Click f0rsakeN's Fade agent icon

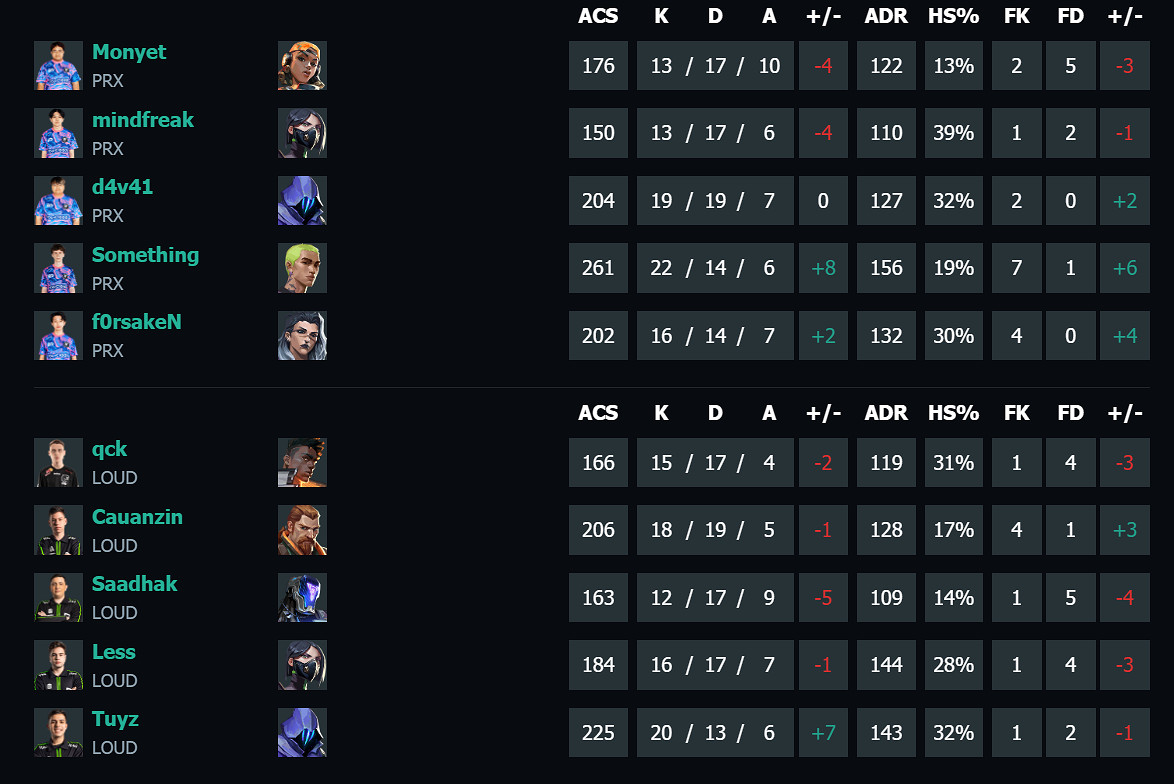(302, 336)
